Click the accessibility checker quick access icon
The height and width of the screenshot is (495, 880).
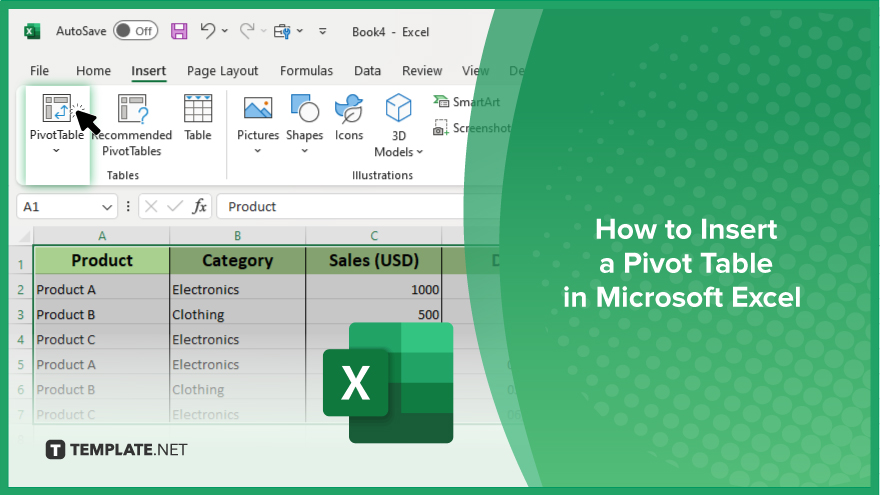tap(282, 31)
